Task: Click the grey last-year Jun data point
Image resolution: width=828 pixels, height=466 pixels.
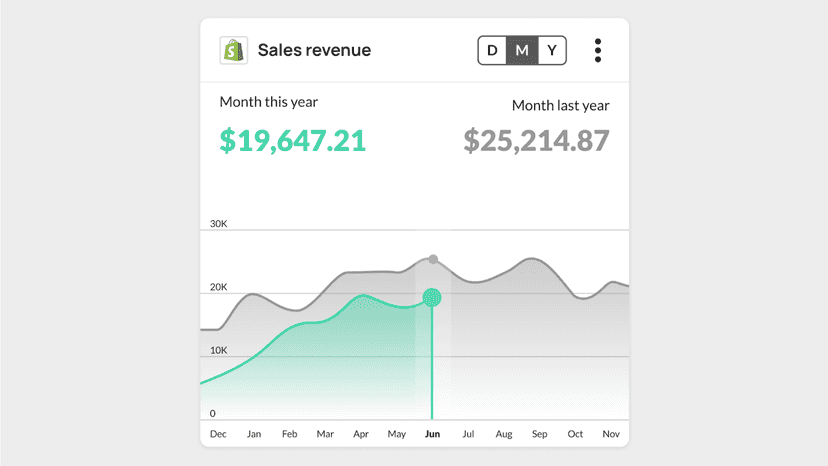Action: point(433,259)
